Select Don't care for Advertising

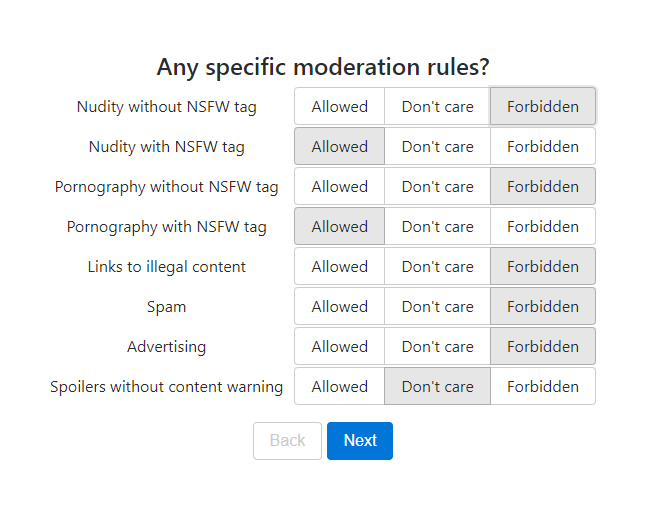[x=437, y=346]
